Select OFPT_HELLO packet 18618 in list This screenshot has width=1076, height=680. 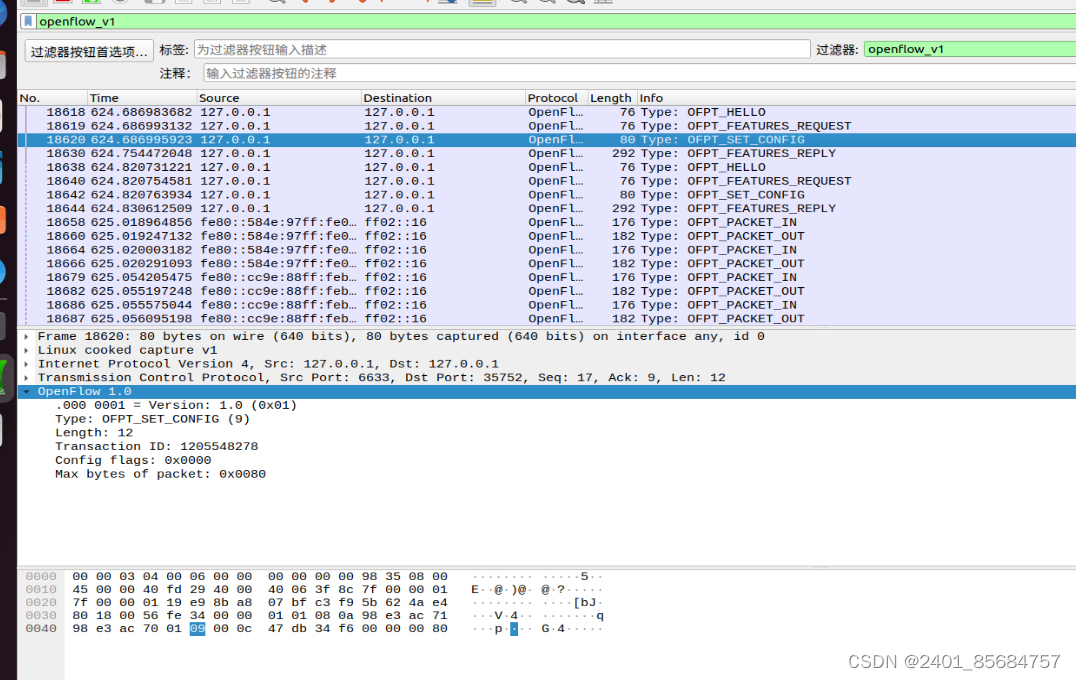(x=300, y=112)
